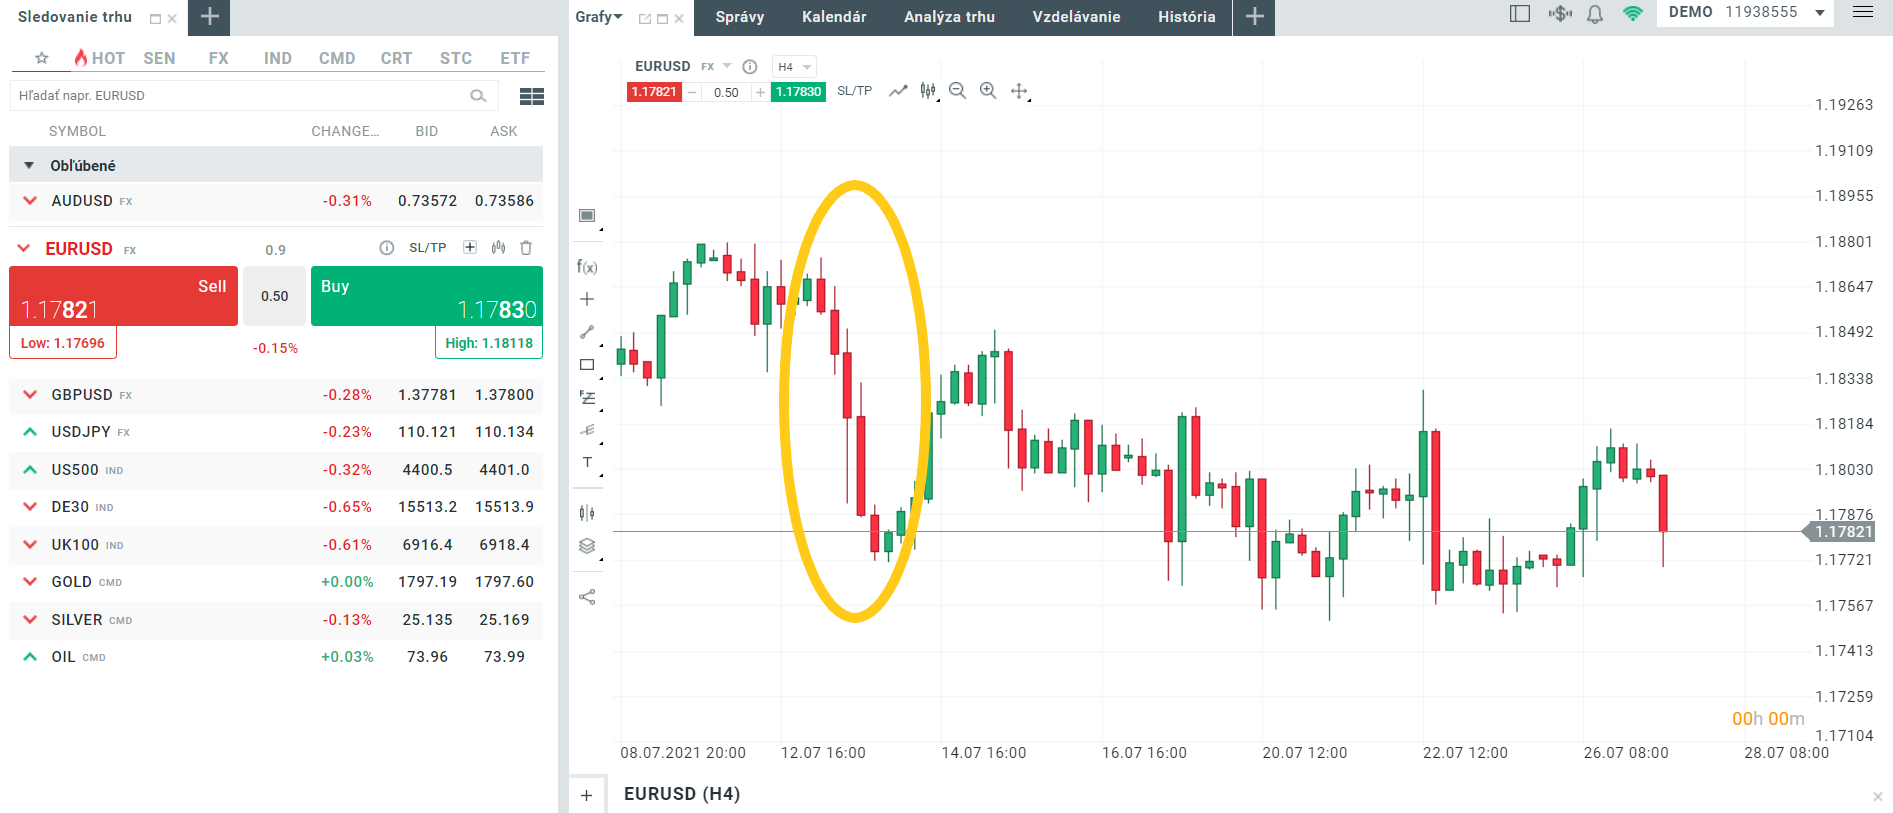Collapse the expanded EURUSD row

click(x=24, y=248)
